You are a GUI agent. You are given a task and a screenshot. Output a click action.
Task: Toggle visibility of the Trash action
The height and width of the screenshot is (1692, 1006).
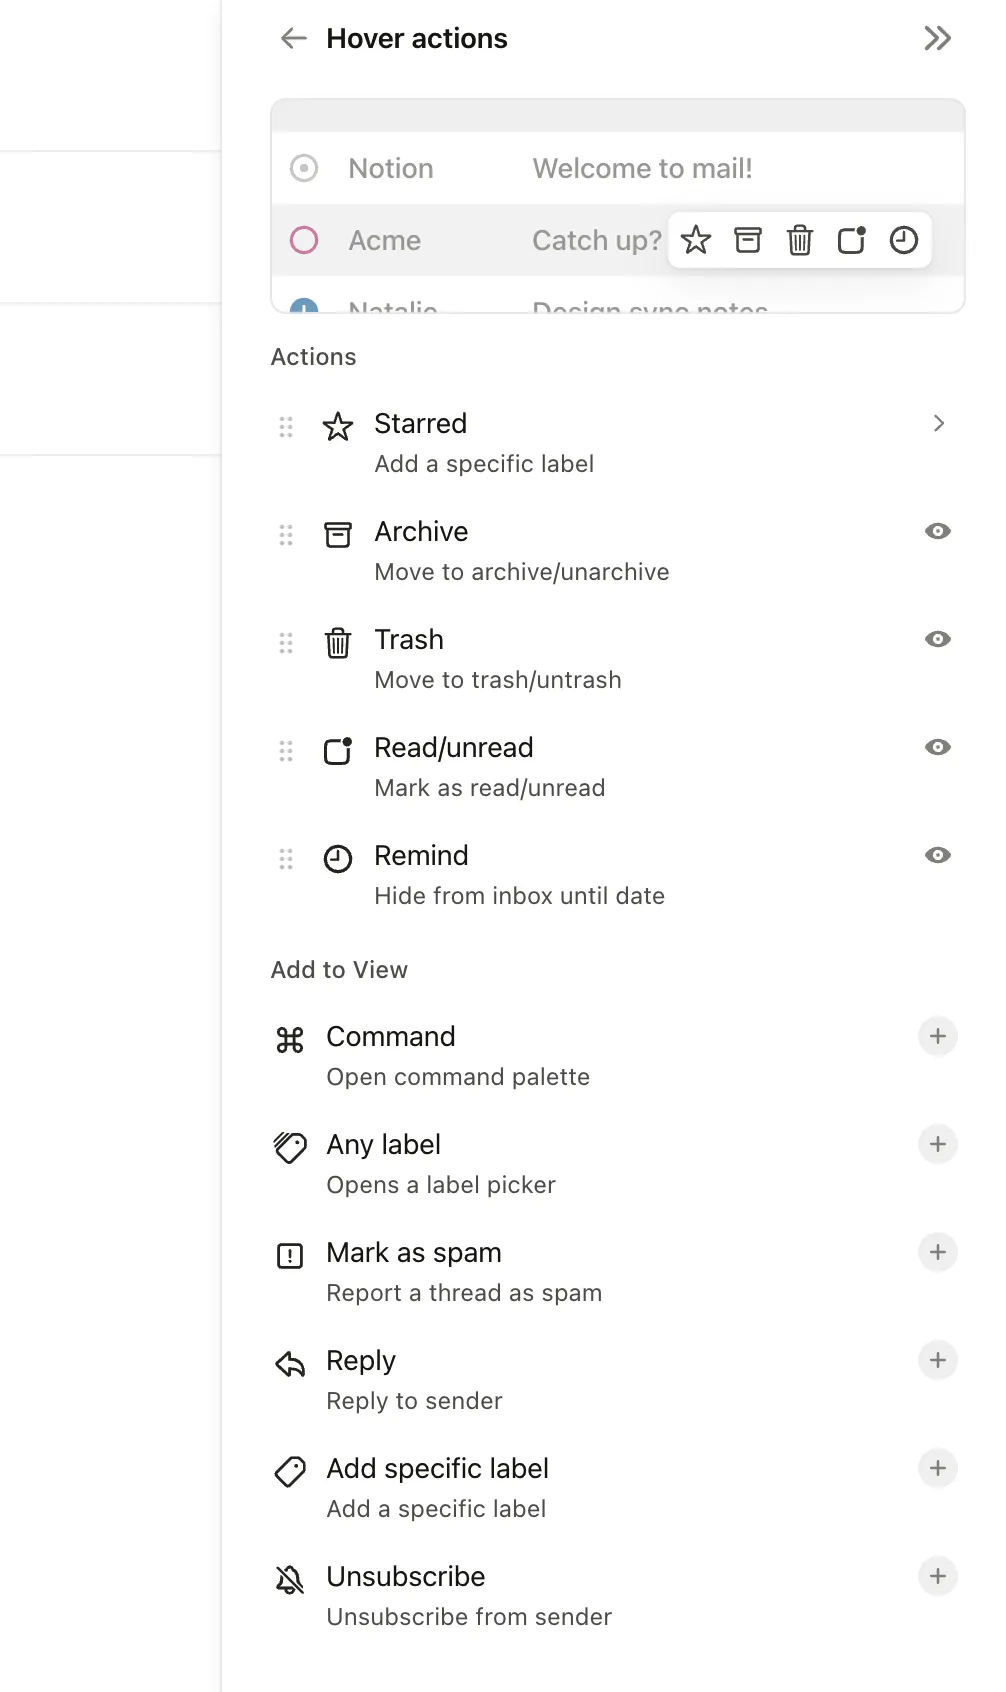click(x=937, y=639)
